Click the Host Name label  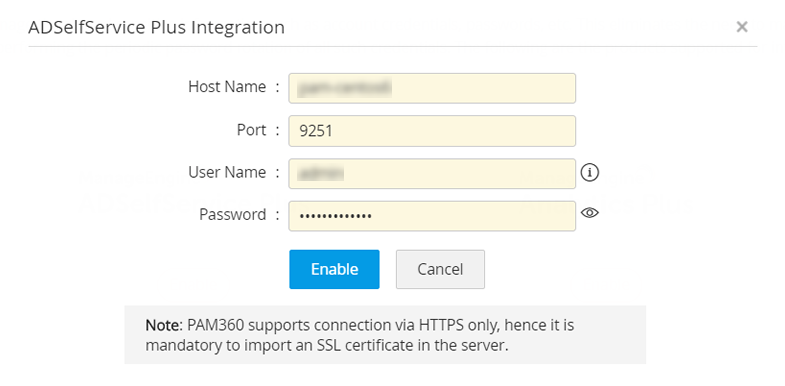227,87
